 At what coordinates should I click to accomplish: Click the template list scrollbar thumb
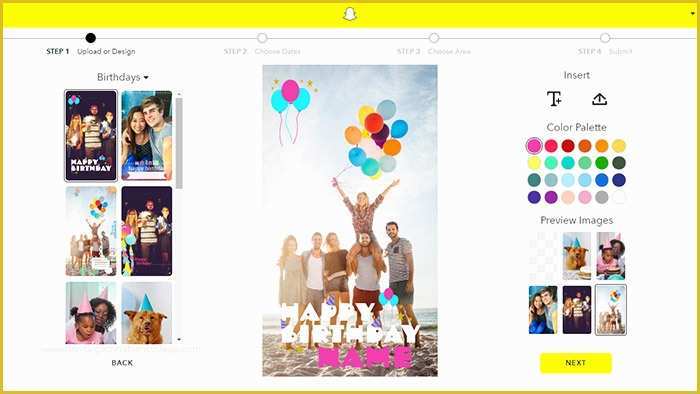[x=179, y=143]
